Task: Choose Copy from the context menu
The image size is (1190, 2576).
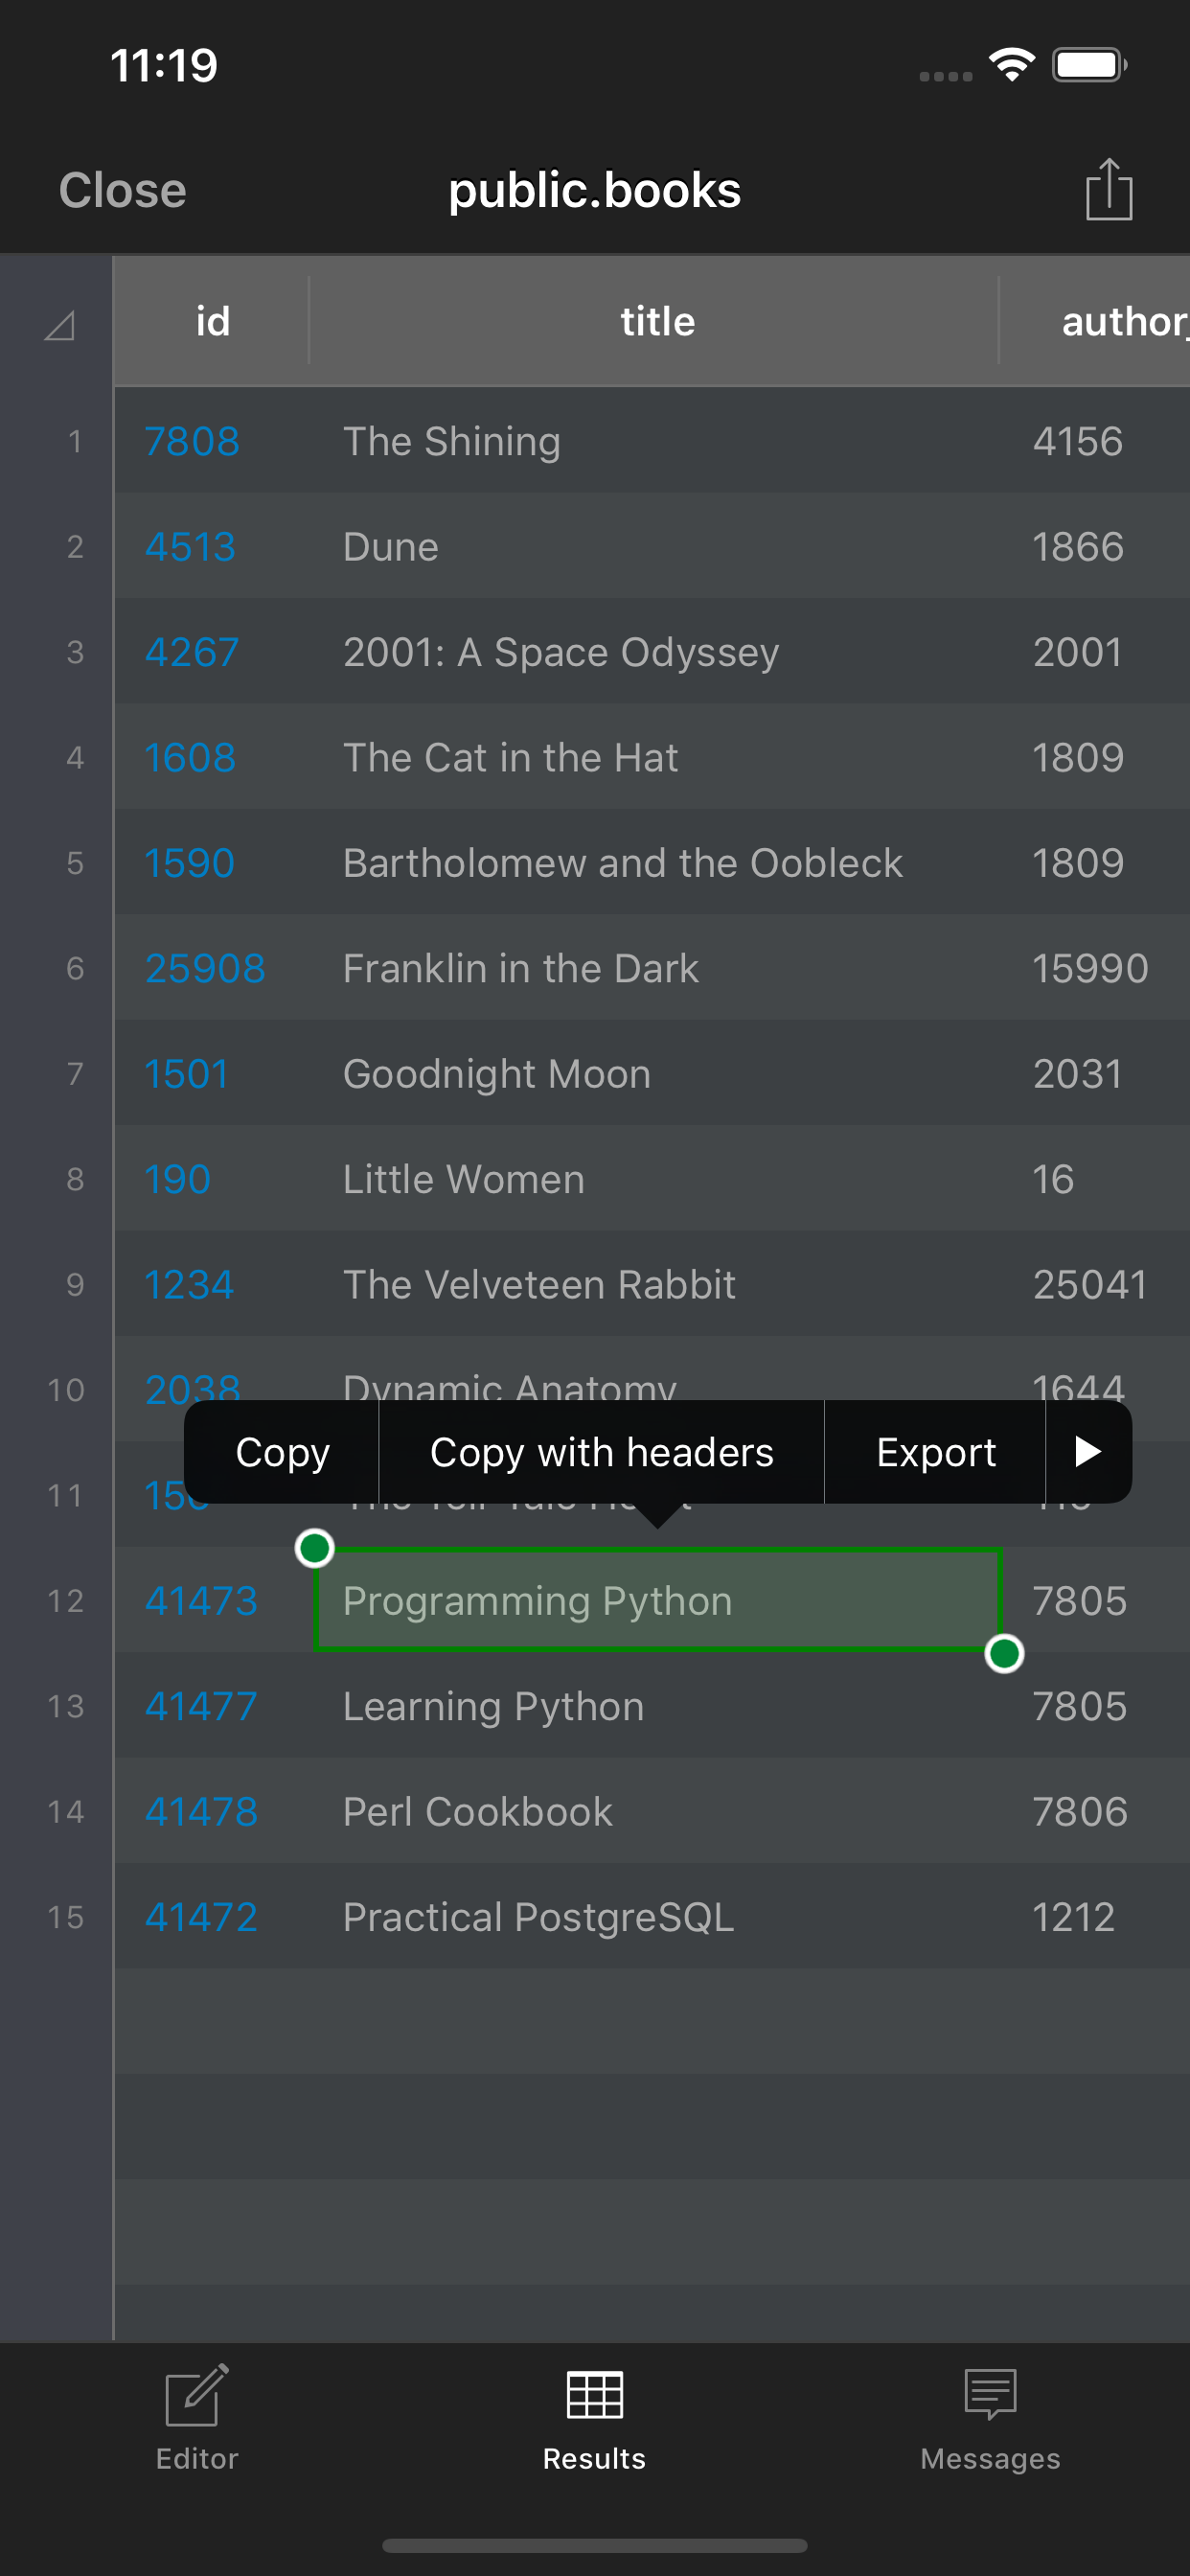Action: pyautogui.click(x=282, y=1451)
